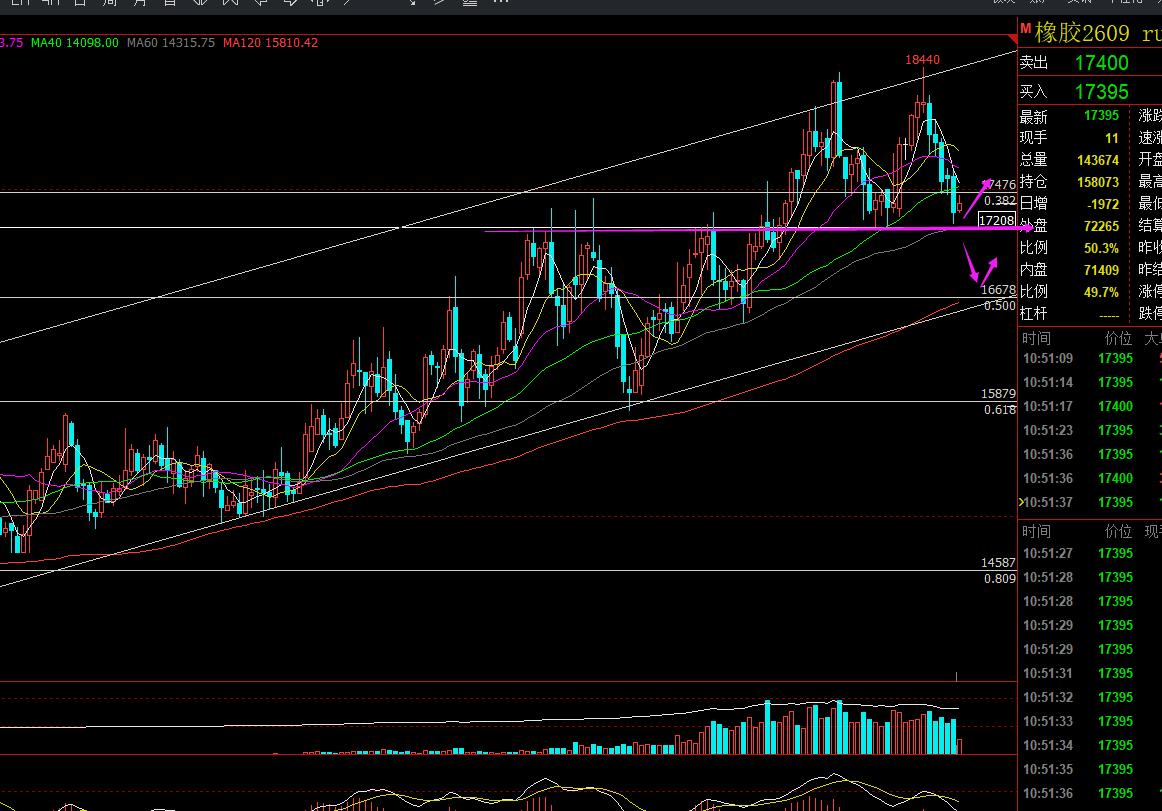Click the 17395 price in the 10:51:31 row

pos(1115,674)
